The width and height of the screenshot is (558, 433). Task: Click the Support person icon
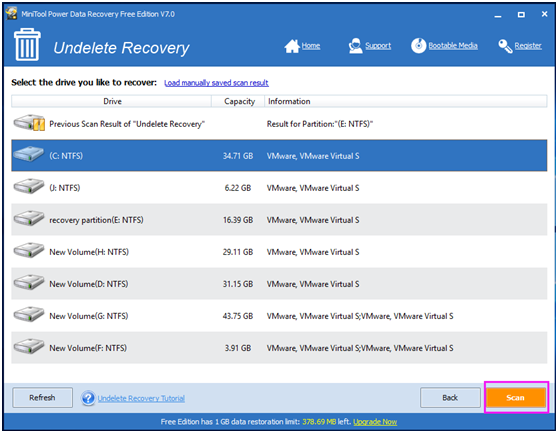click(x=355, y=46)
